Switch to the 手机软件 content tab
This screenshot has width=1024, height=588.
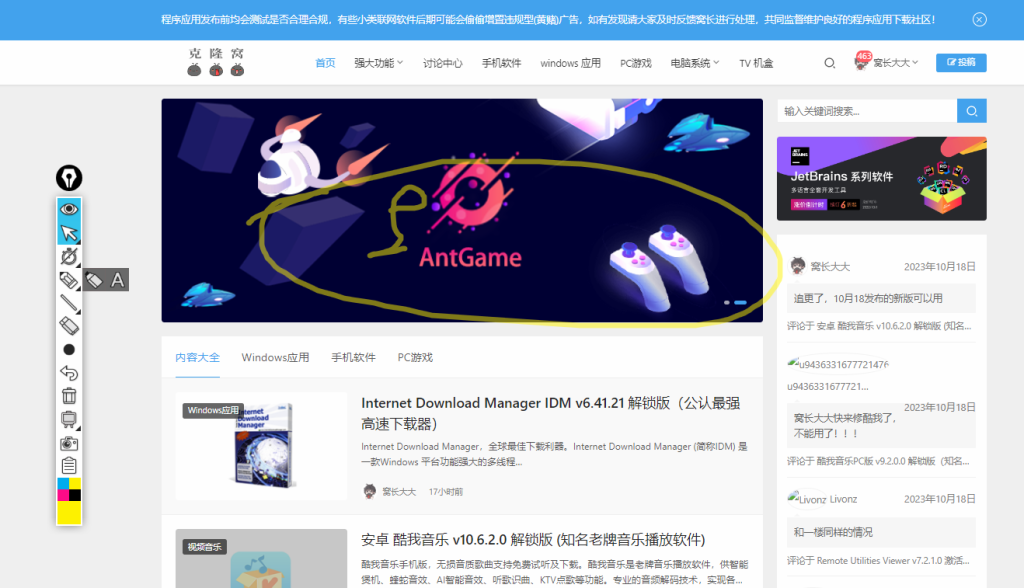point(353,357)
